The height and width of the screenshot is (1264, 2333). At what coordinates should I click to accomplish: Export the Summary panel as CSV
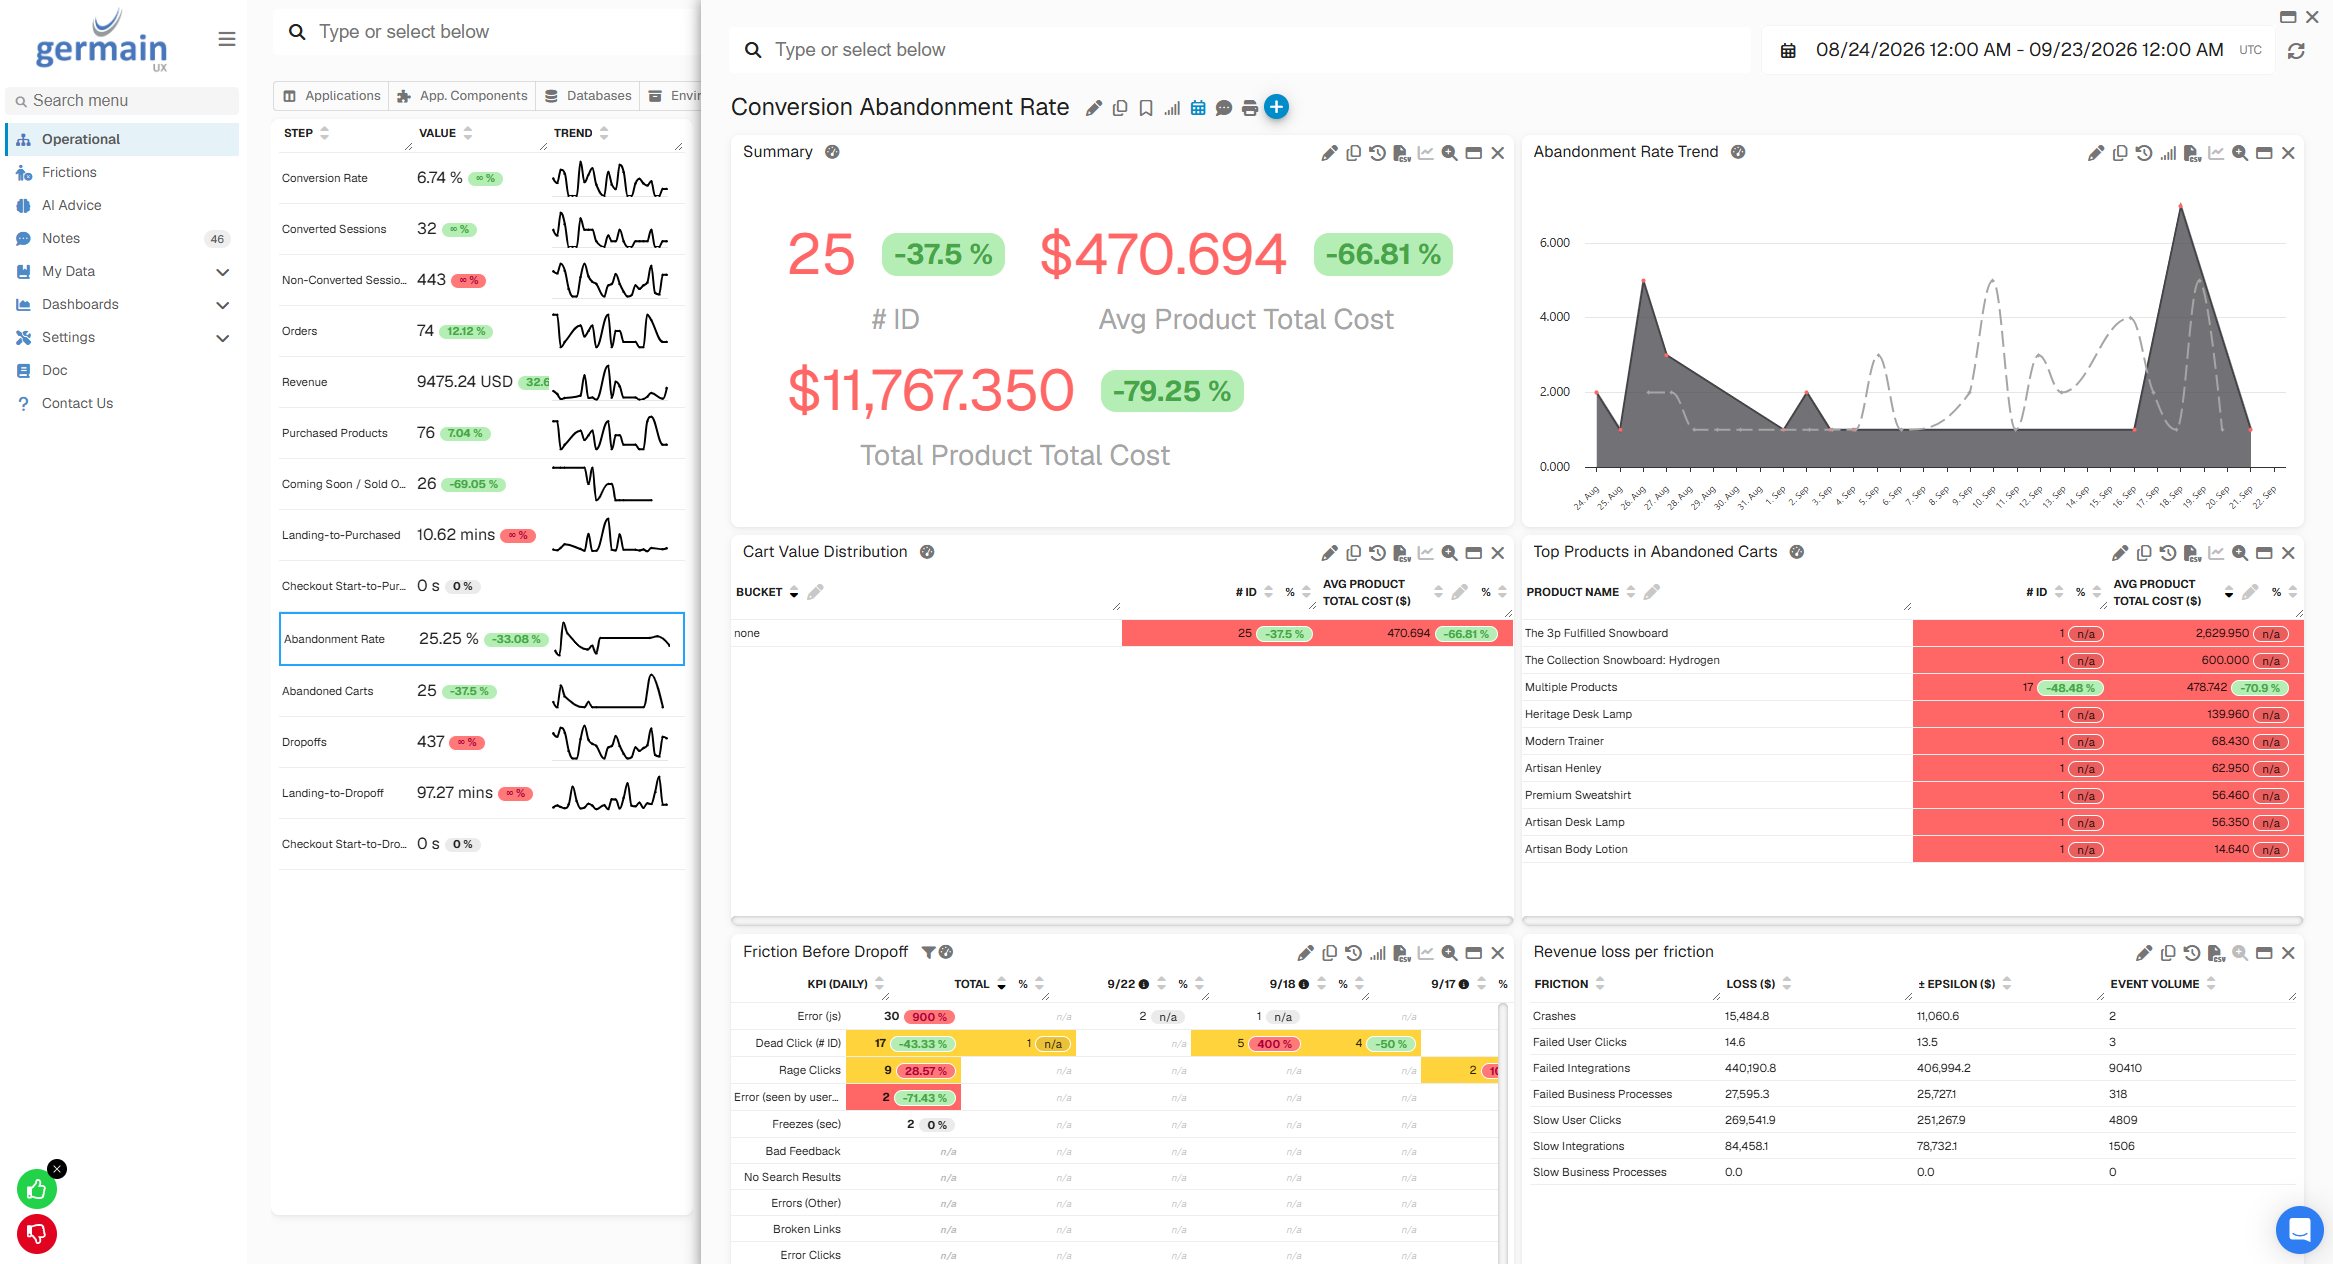pos(1402,153)
